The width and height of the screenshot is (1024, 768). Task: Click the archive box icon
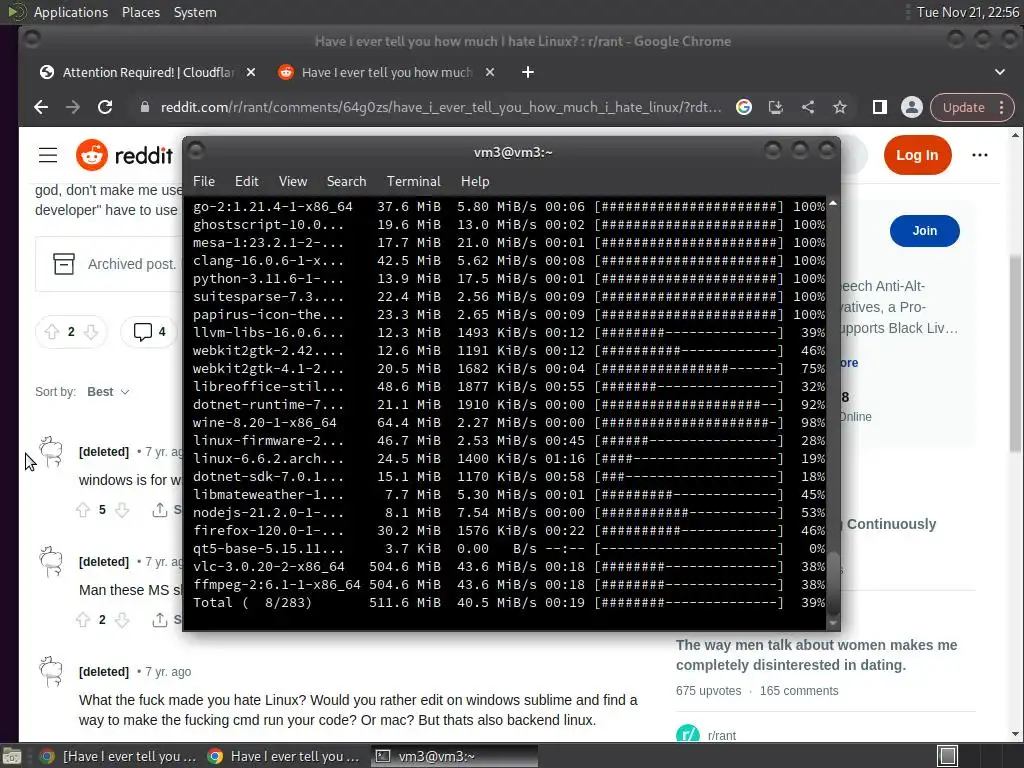point(63,264)
